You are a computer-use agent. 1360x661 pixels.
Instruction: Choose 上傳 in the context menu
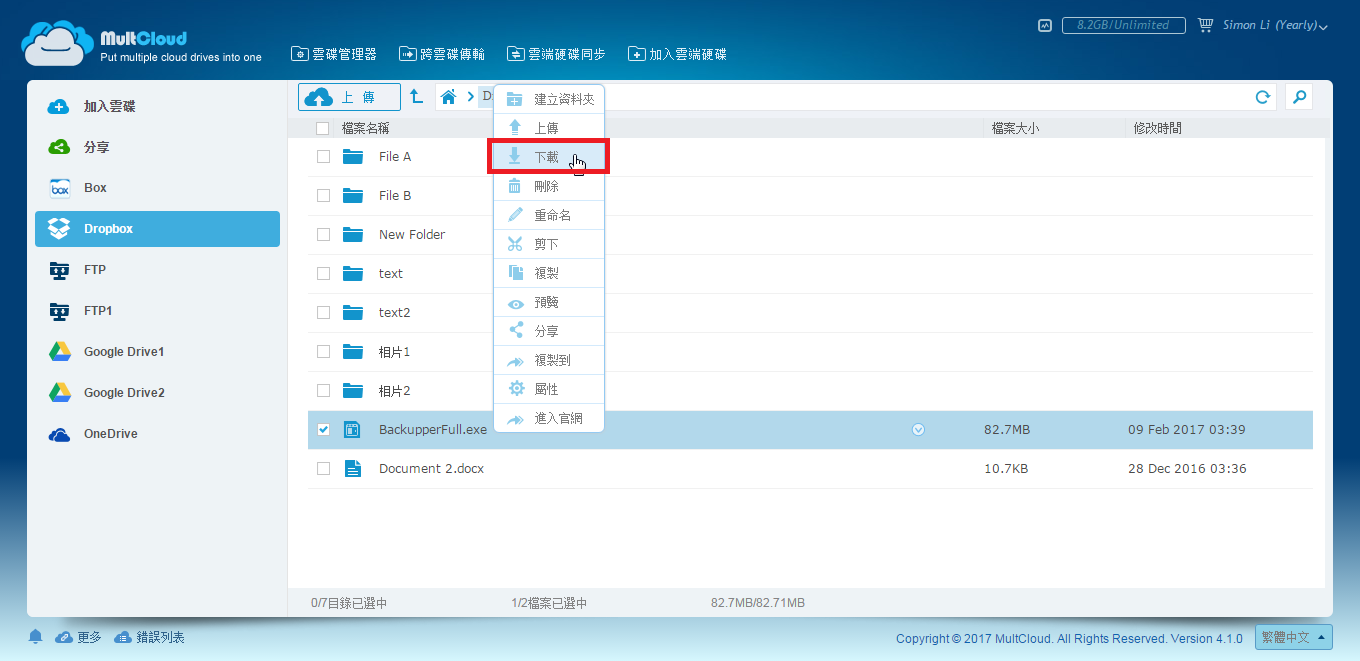[x=549, y=128]
